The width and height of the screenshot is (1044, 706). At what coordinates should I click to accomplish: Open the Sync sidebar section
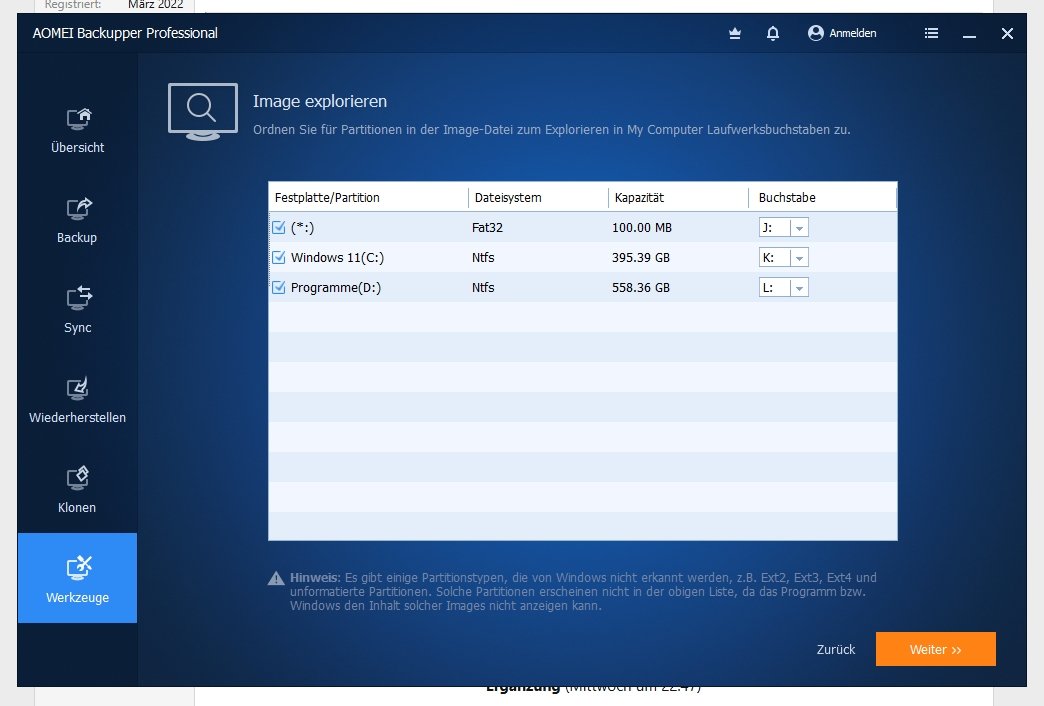click(x=77, y=310)
